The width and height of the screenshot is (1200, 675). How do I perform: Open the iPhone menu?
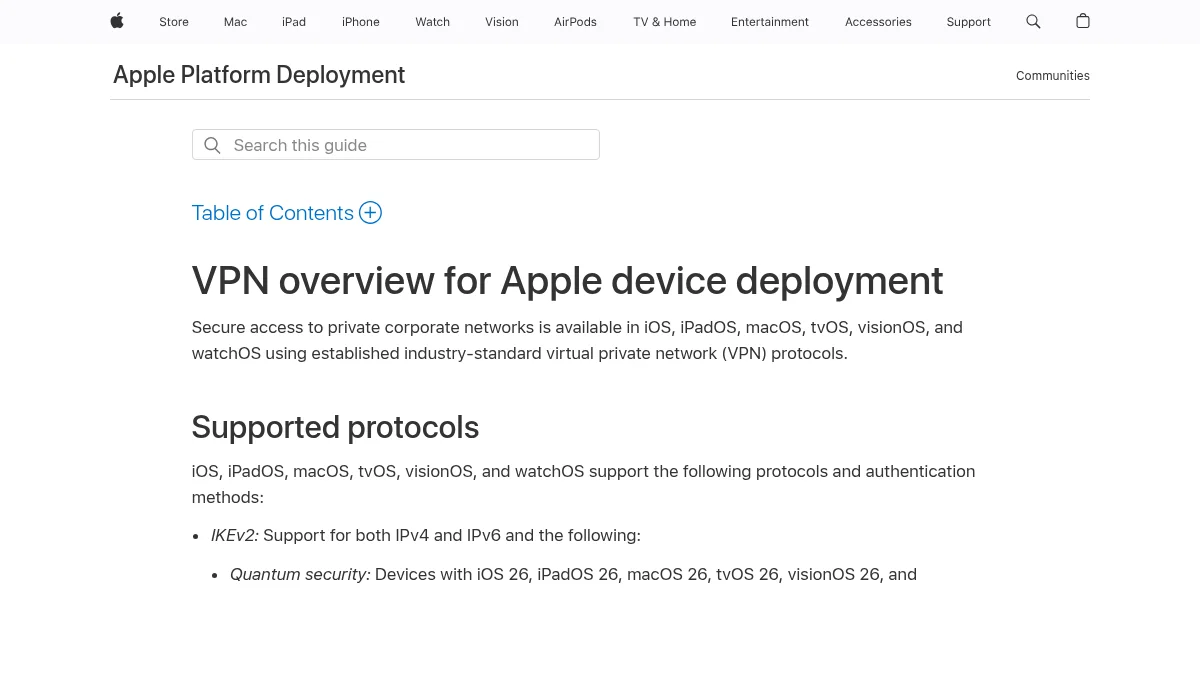point(361,22)
